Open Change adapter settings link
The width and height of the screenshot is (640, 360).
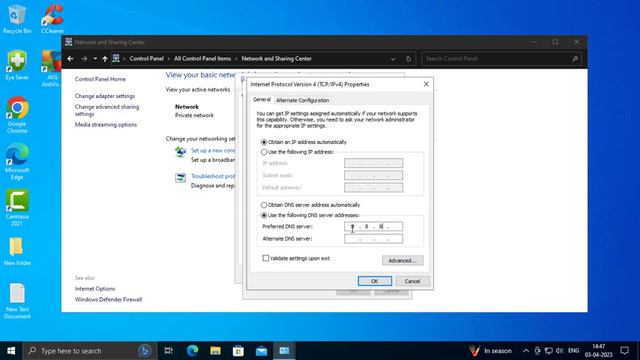(x=105, y=96)
